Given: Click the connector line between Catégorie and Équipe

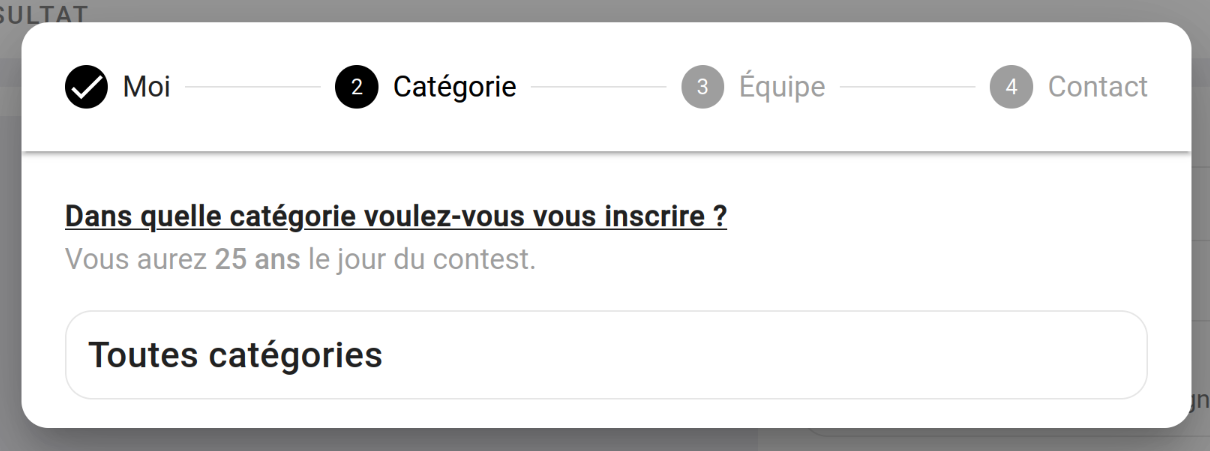Looking at the screenshot, I should coord(598,87).
